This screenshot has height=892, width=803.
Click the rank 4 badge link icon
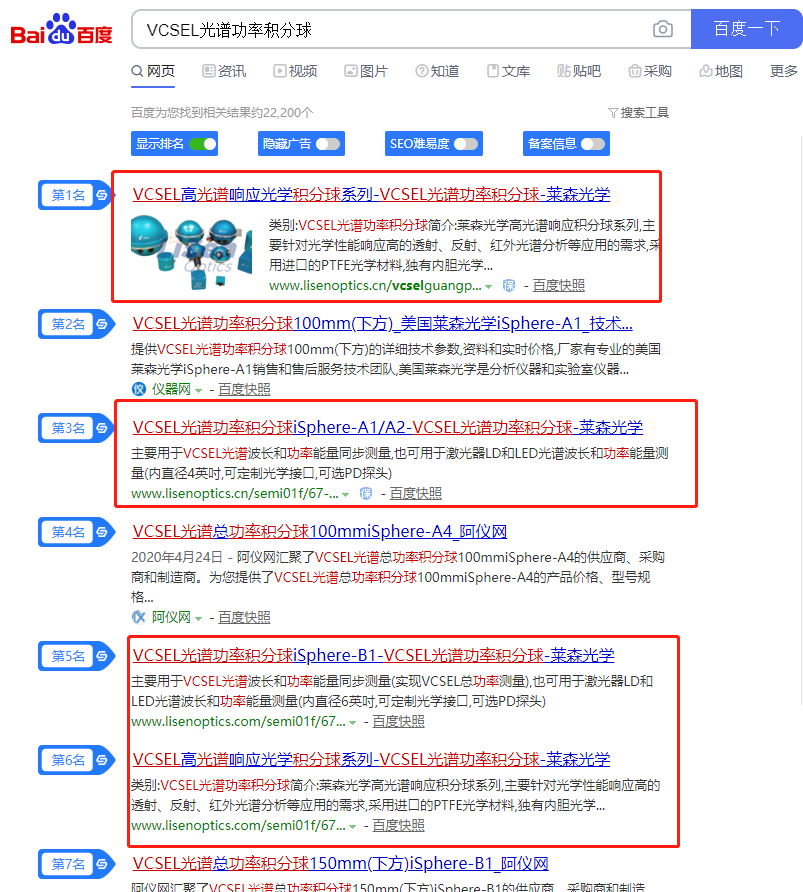click(x=102, y=532)
